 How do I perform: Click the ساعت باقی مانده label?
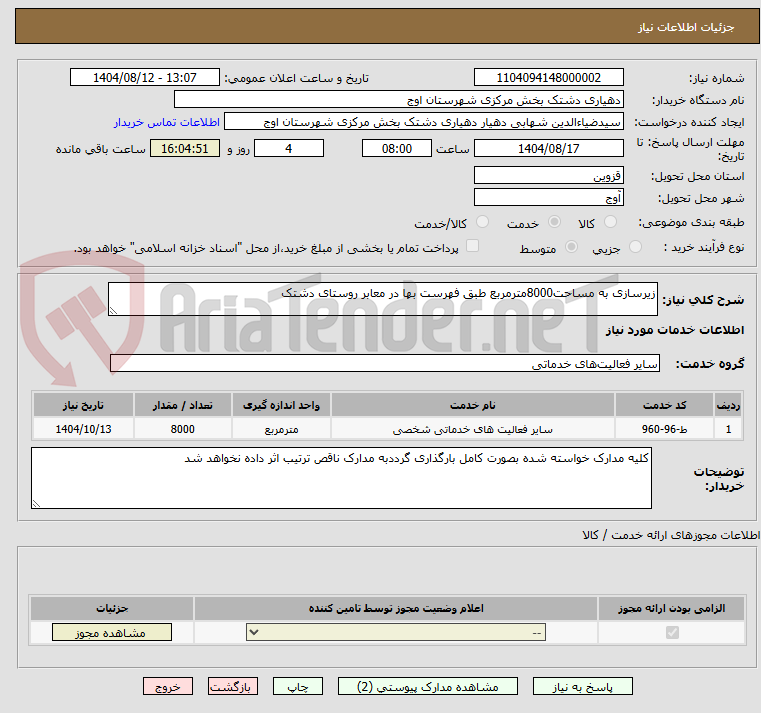(x=100, y=149)
